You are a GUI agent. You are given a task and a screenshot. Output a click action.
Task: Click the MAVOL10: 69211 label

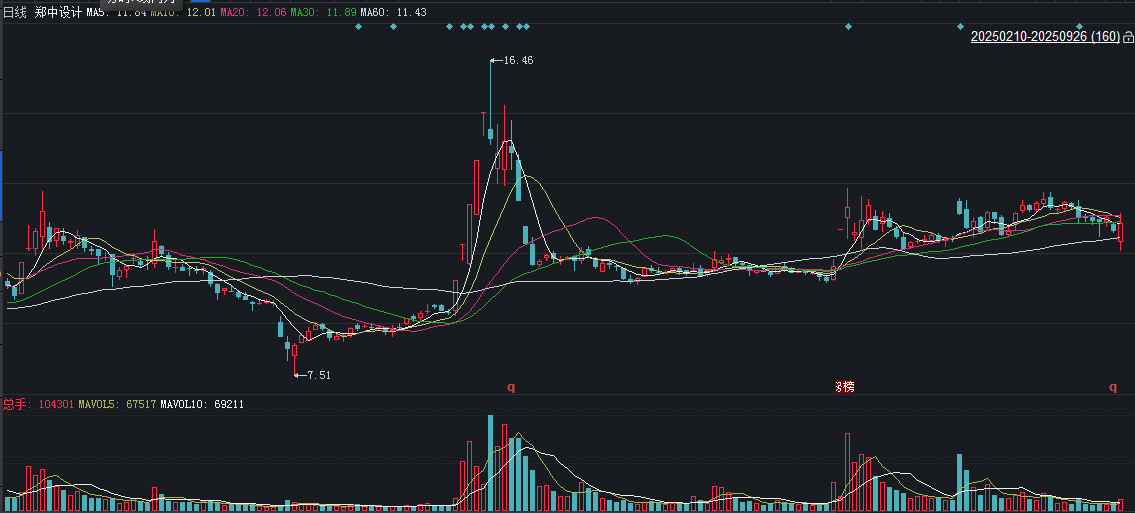coord(201,404)
